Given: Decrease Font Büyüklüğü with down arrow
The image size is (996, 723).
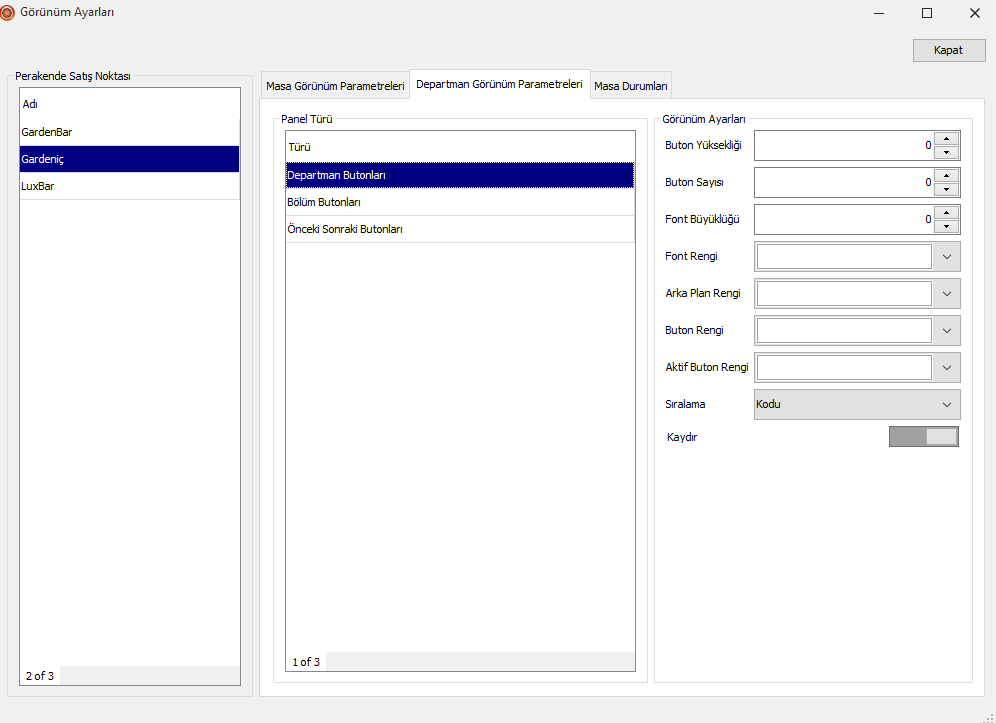Looking at the screenshot, I should [x=946, y=226].
